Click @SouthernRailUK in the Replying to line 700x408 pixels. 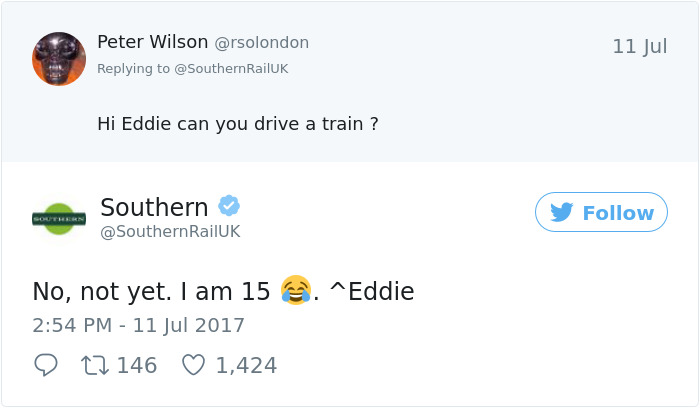click(x=231, y=68)
